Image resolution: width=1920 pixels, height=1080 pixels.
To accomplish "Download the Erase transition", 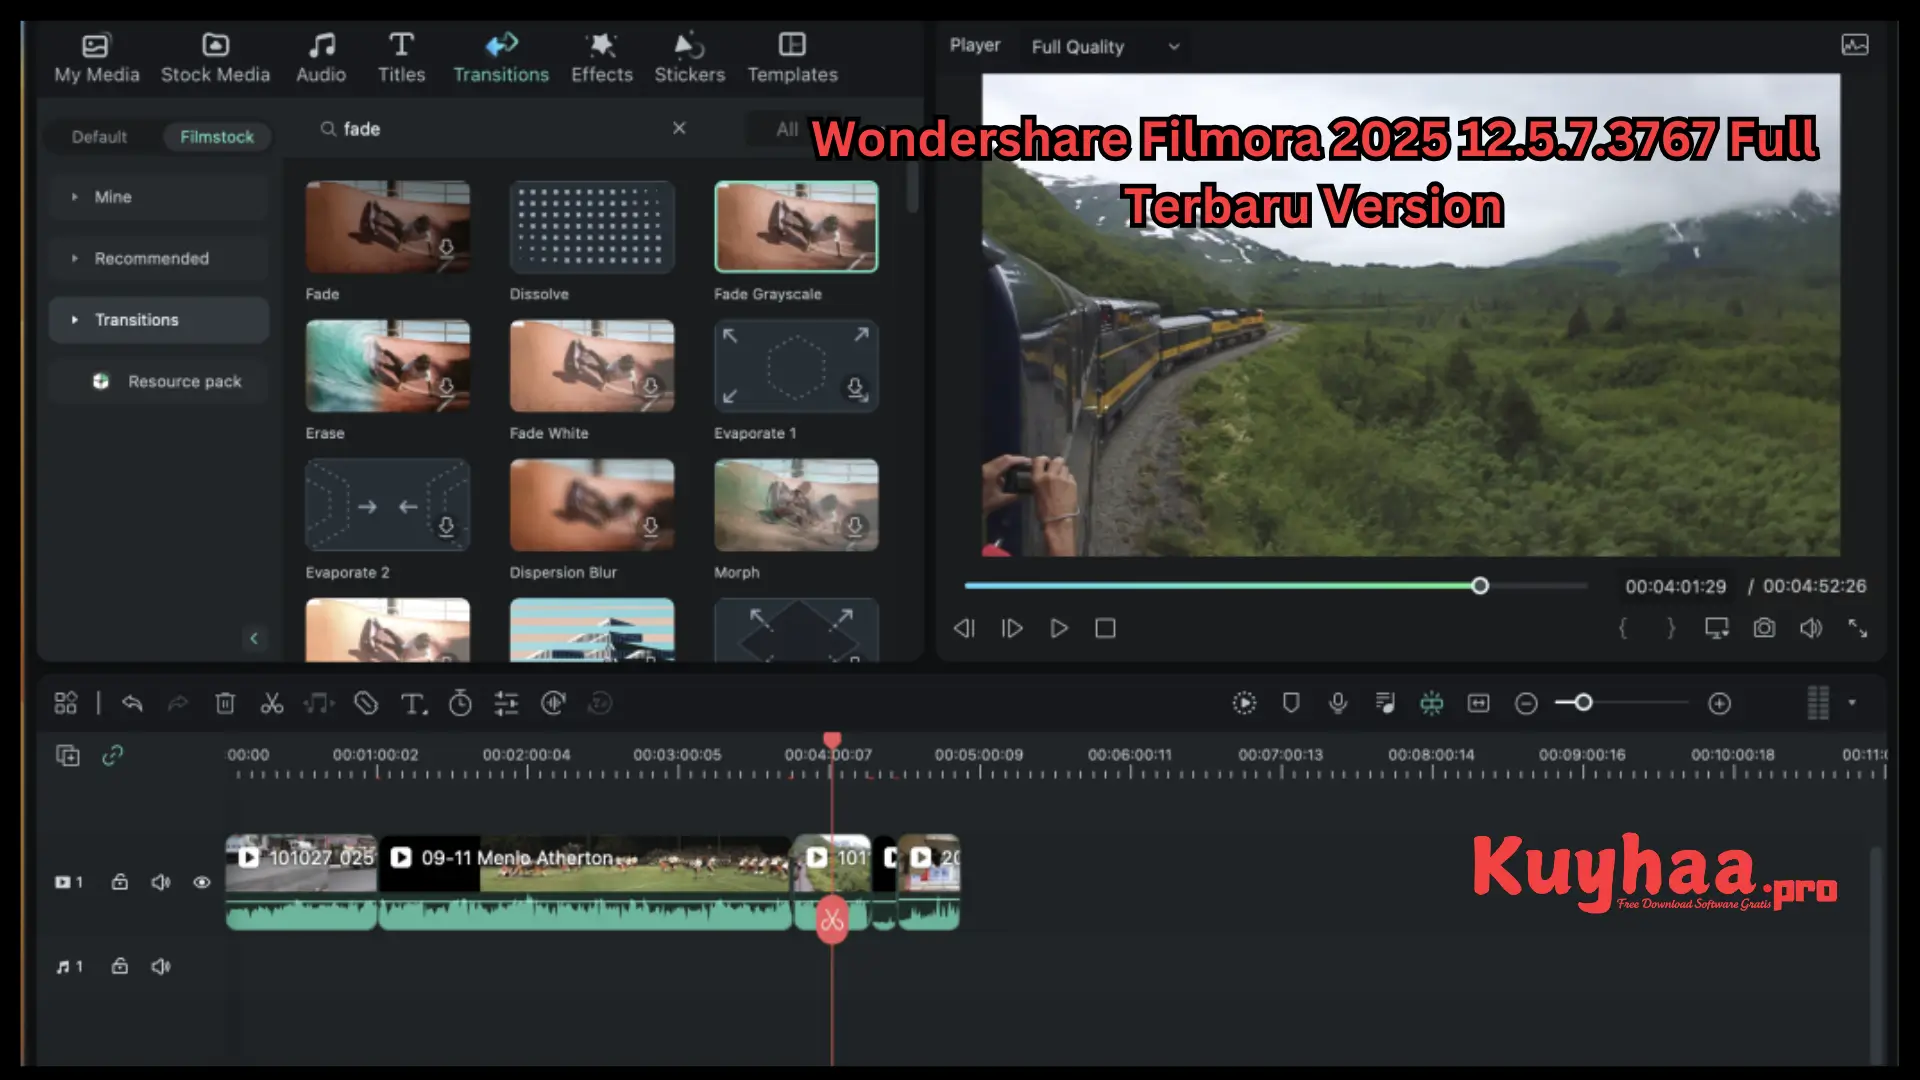I will coord(447,388).
